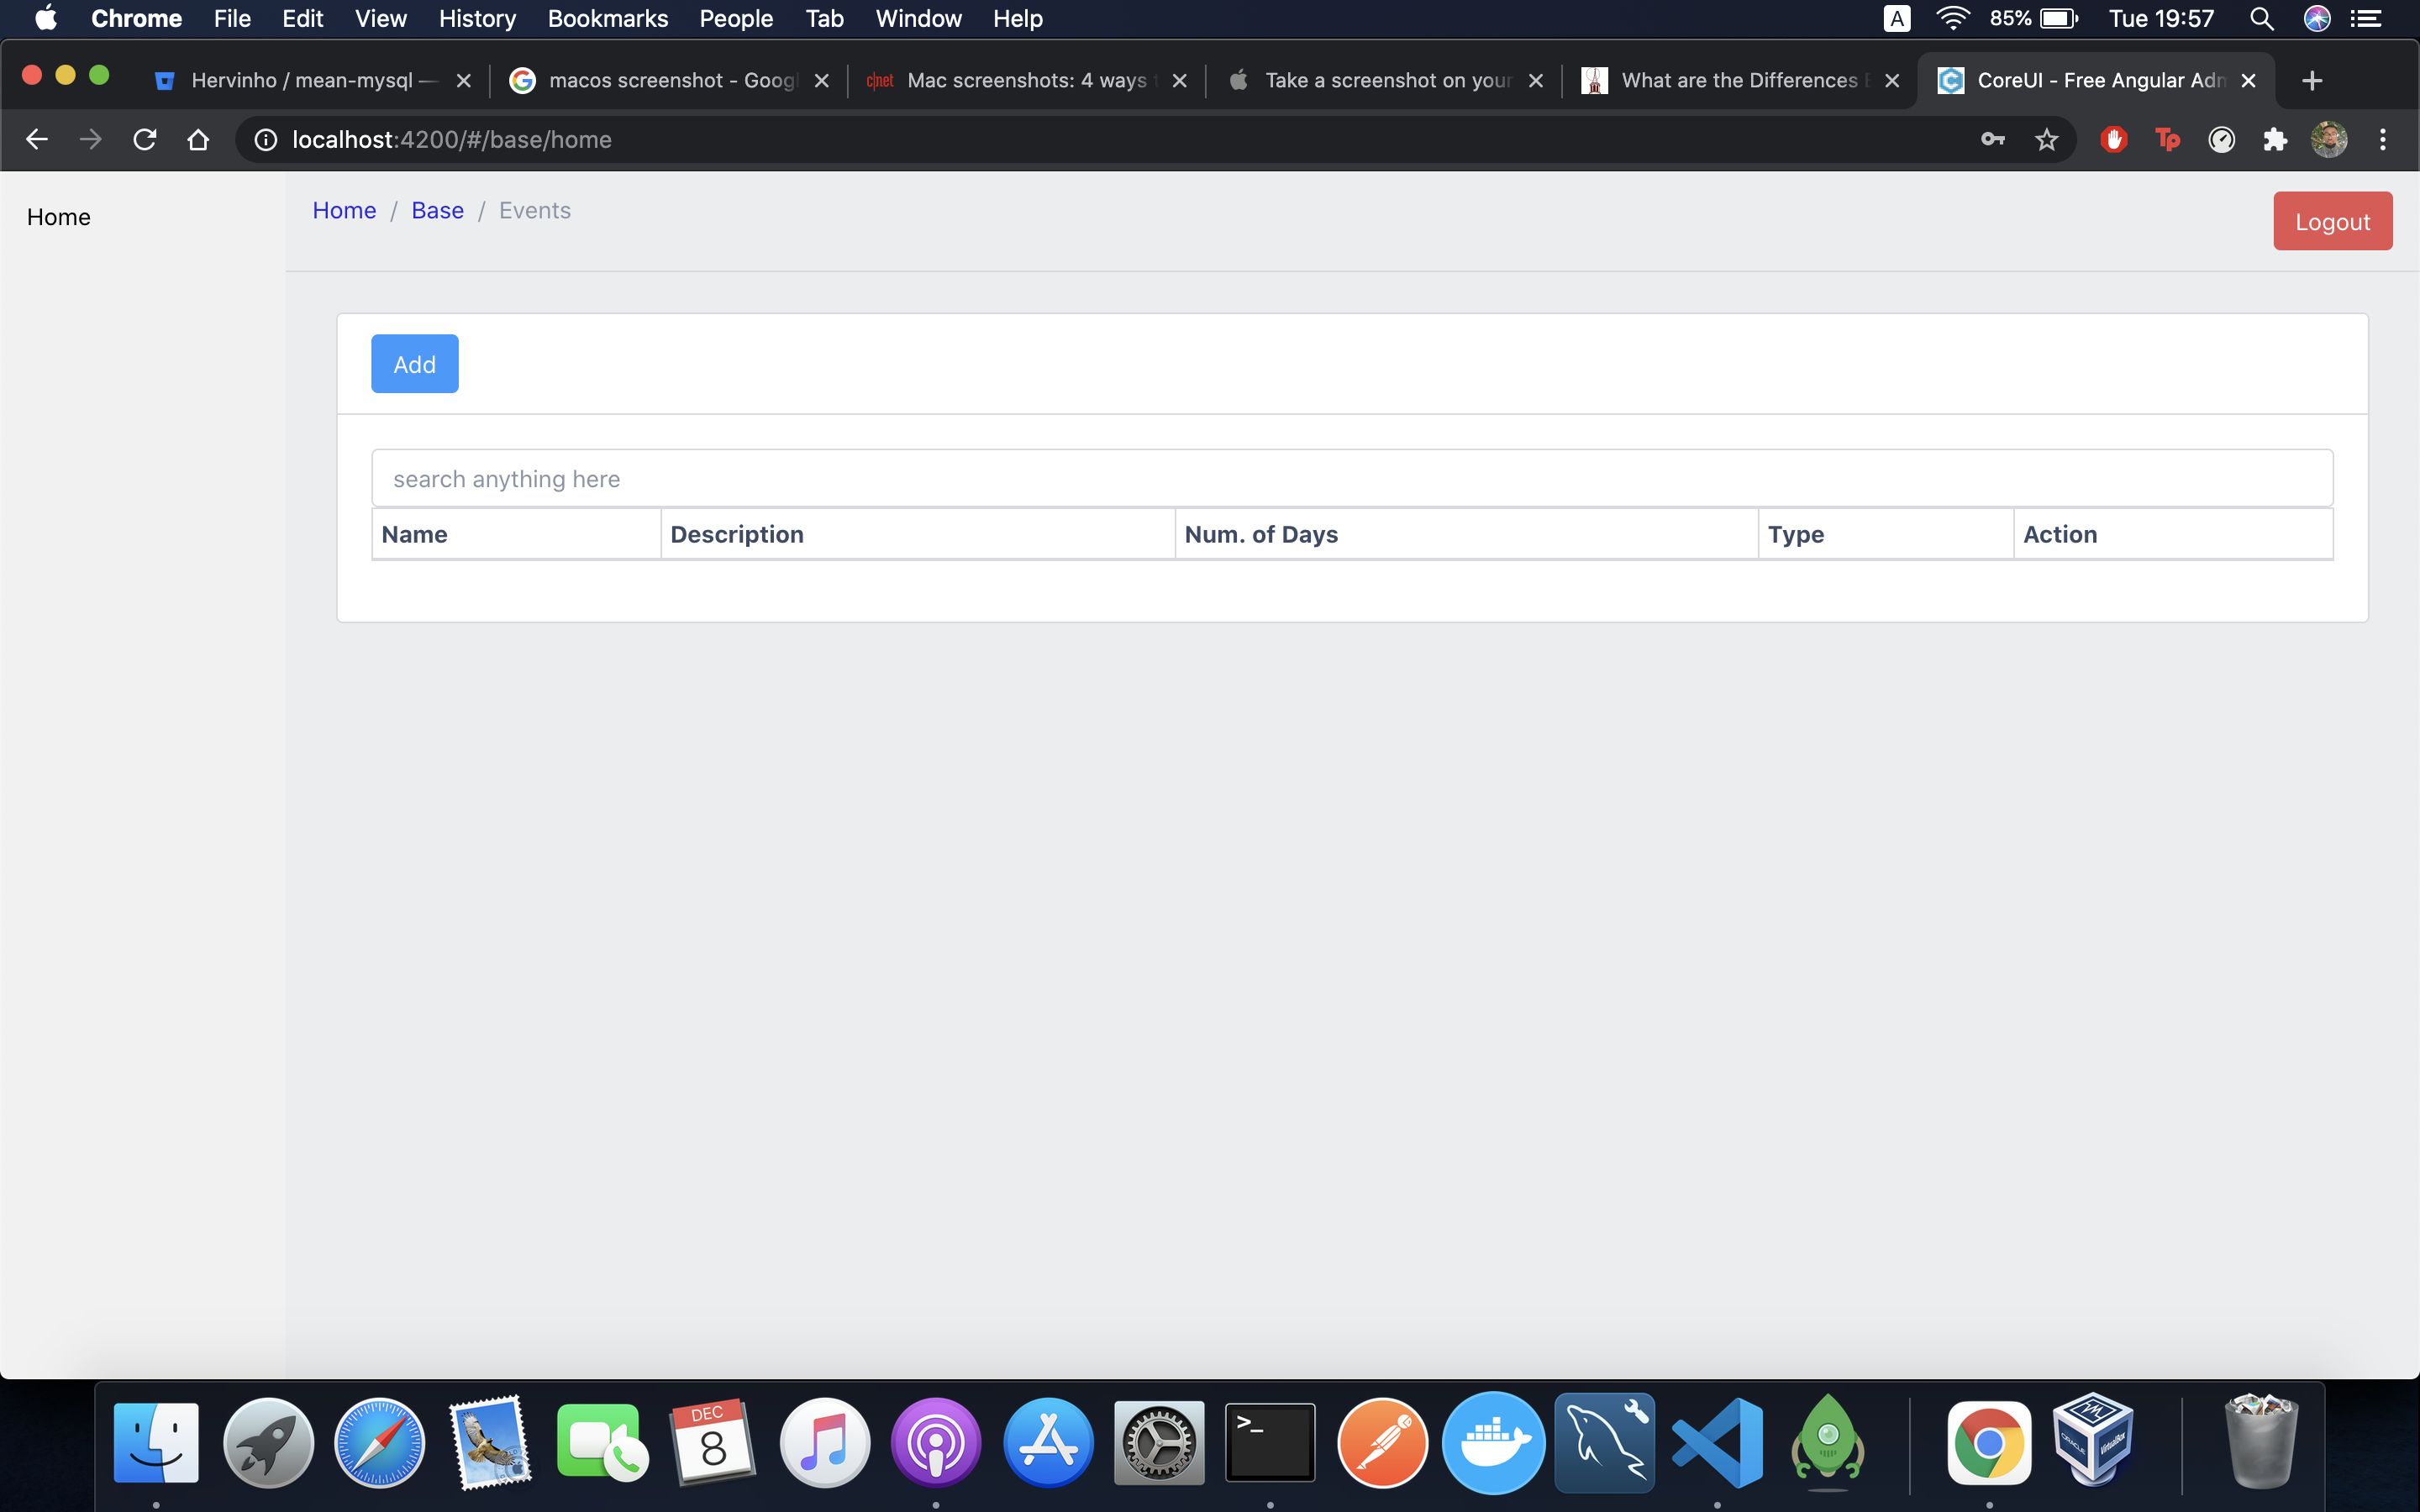Open the Bookmarks menu in the menu bar
Image resolution: width=2420 pixels, height=1512 pixels.
[x=607, y=19]
